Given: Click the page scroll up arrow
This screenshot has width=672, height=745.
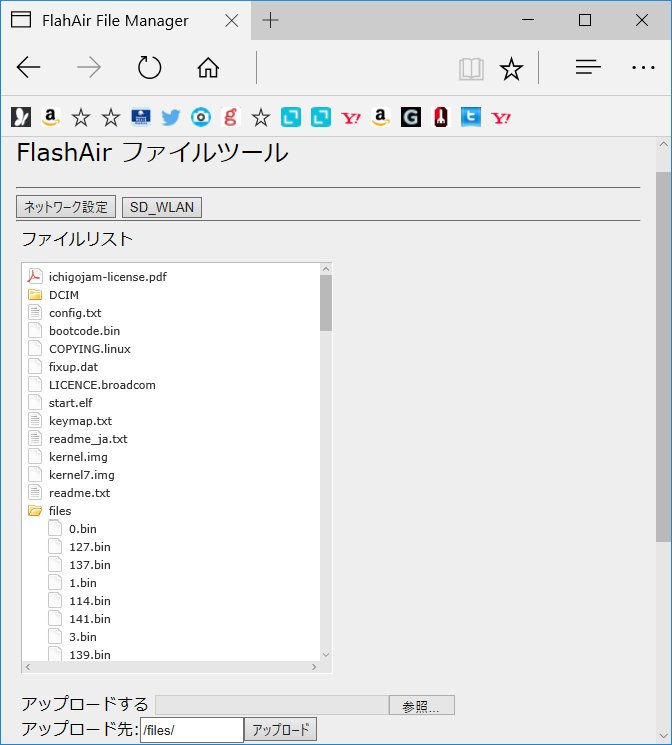Looking at the screenshot, I should click(663, 144).
